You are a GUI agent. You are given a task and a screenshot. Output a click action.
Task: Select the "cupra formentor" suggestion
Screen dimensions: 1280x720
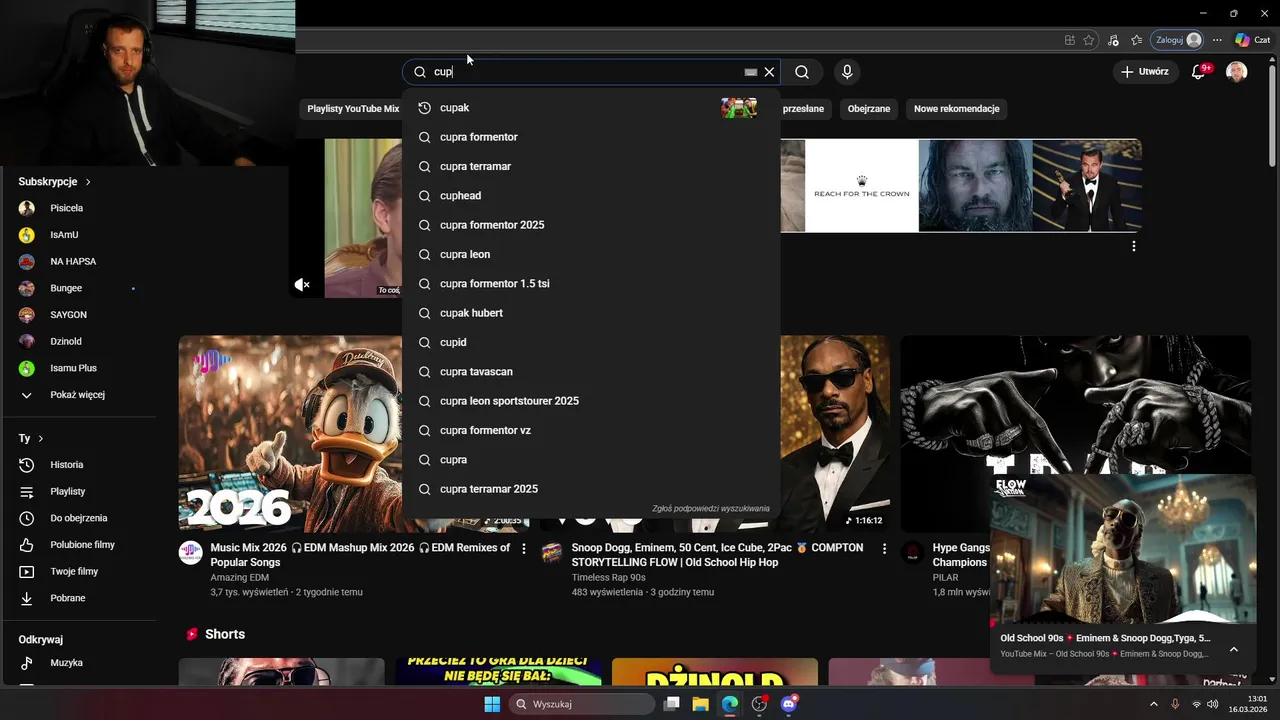click(x=591, y=137)
